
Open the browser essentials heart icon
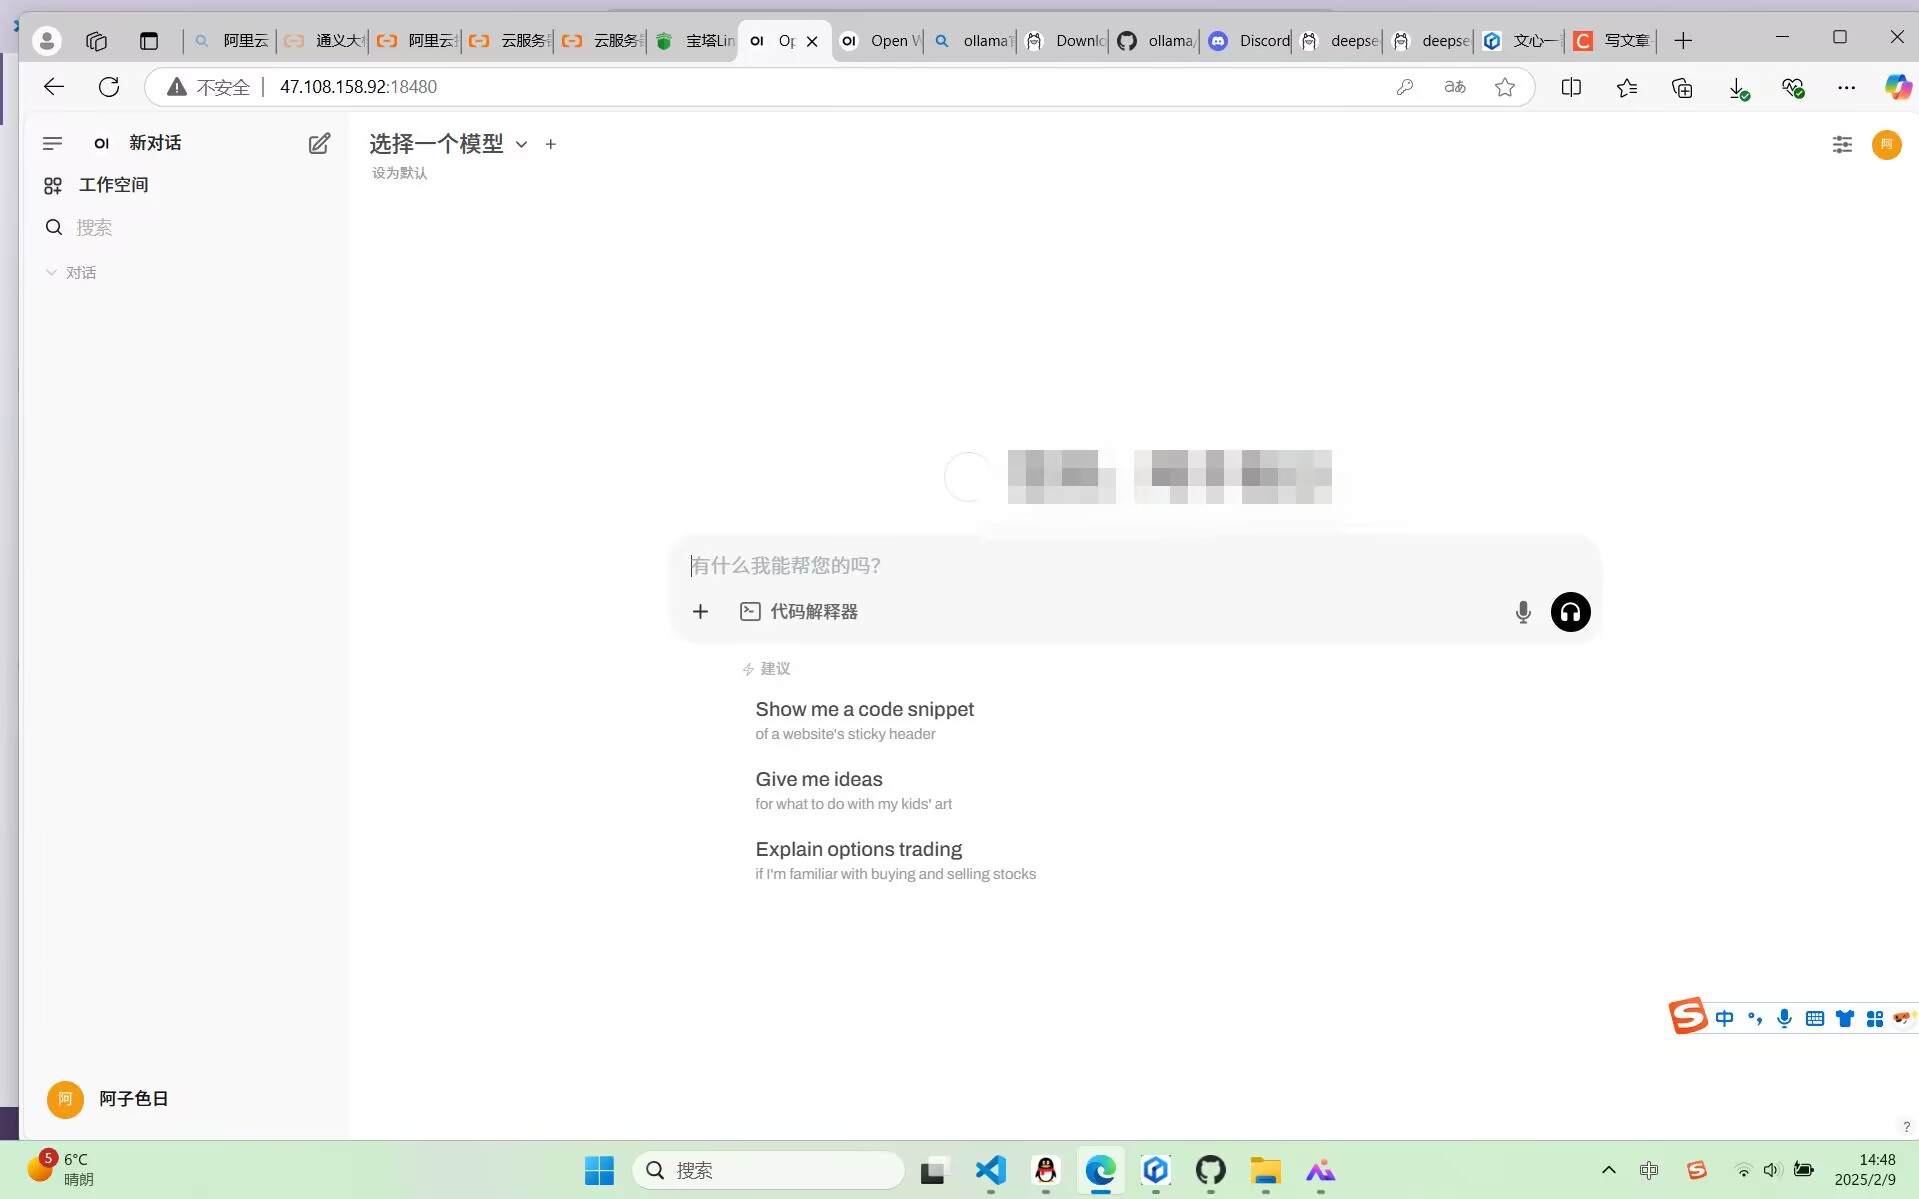[x=1793, y=88]
